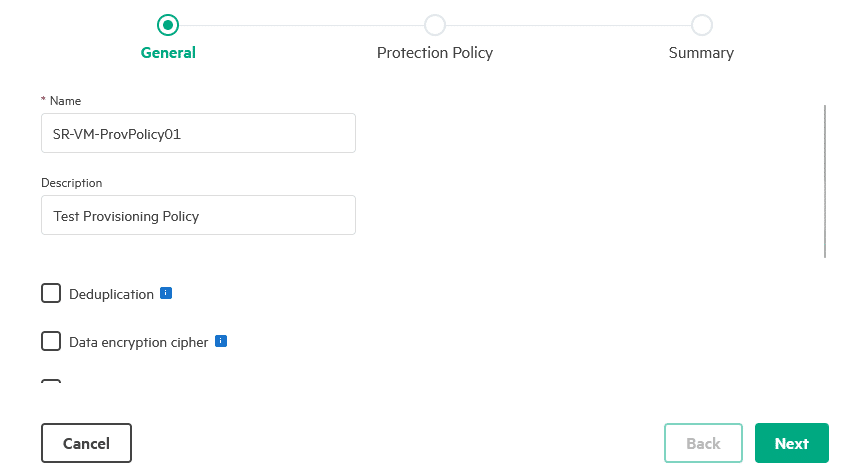Screen dimensions: 868x471
Task: Go to the Protection Policy step label
Action: [x=435, y=53]
